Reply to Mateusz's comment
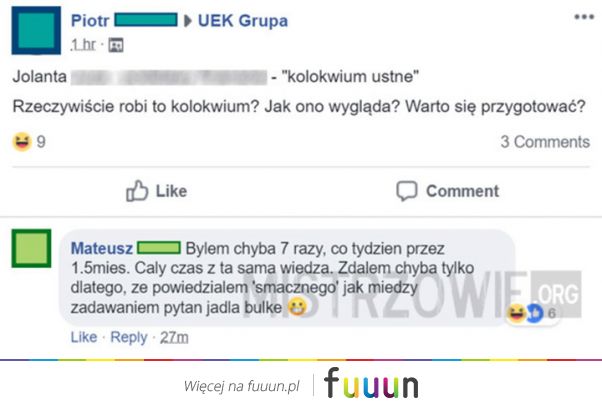The width and height of the screenshot is (602, 404). click(129, 337)
